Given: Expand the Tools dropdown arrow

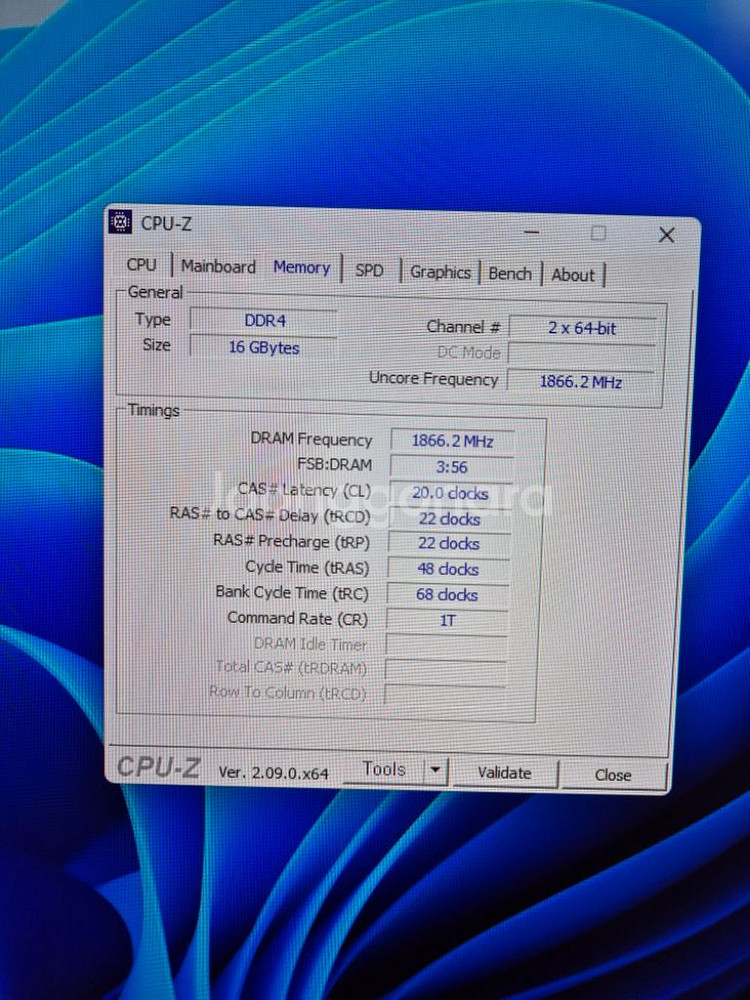Looking at the screenshot, I should 436,770.
